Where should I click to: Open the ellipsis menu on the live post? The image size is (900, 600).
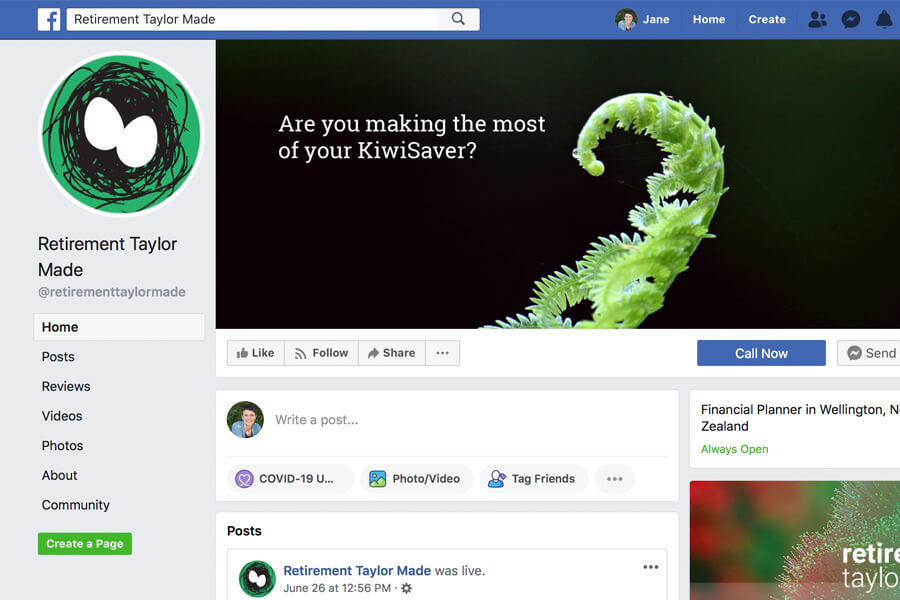pyautogui.click(x=650, y=567)
